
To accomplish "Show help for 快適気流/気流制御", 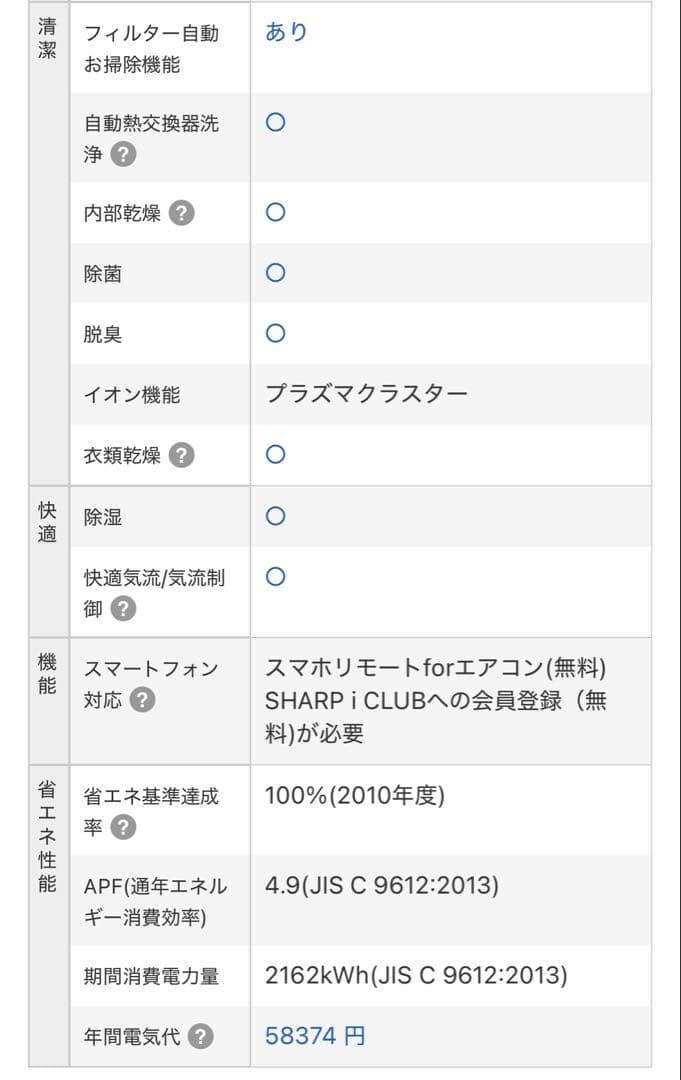I will (123, 608).
